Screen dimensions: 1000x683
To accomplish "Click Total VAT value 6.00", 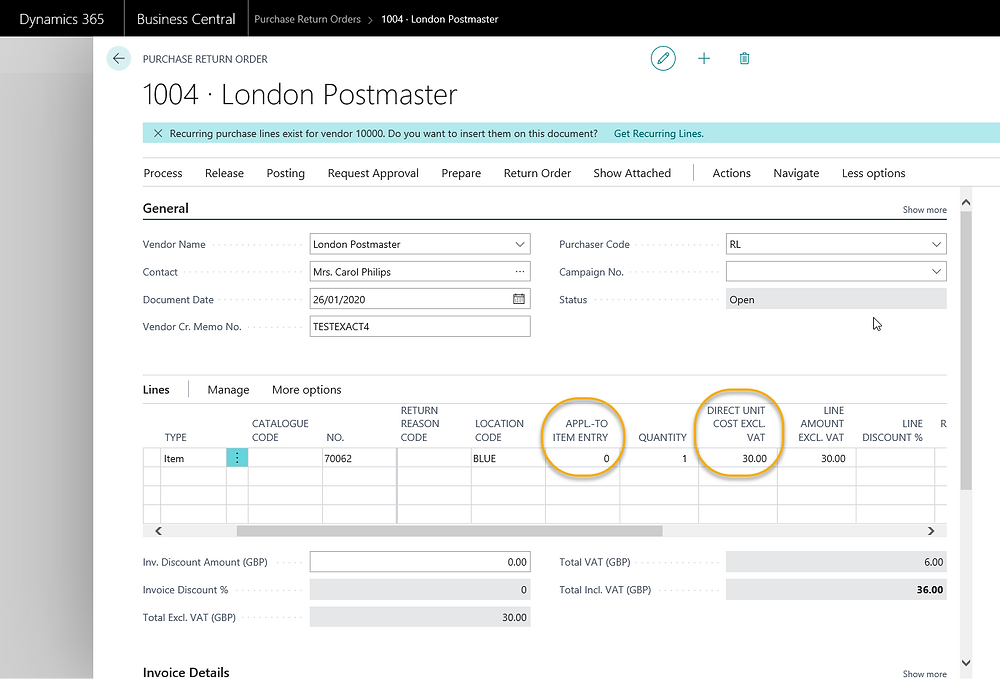I will [x=836, y=562].
